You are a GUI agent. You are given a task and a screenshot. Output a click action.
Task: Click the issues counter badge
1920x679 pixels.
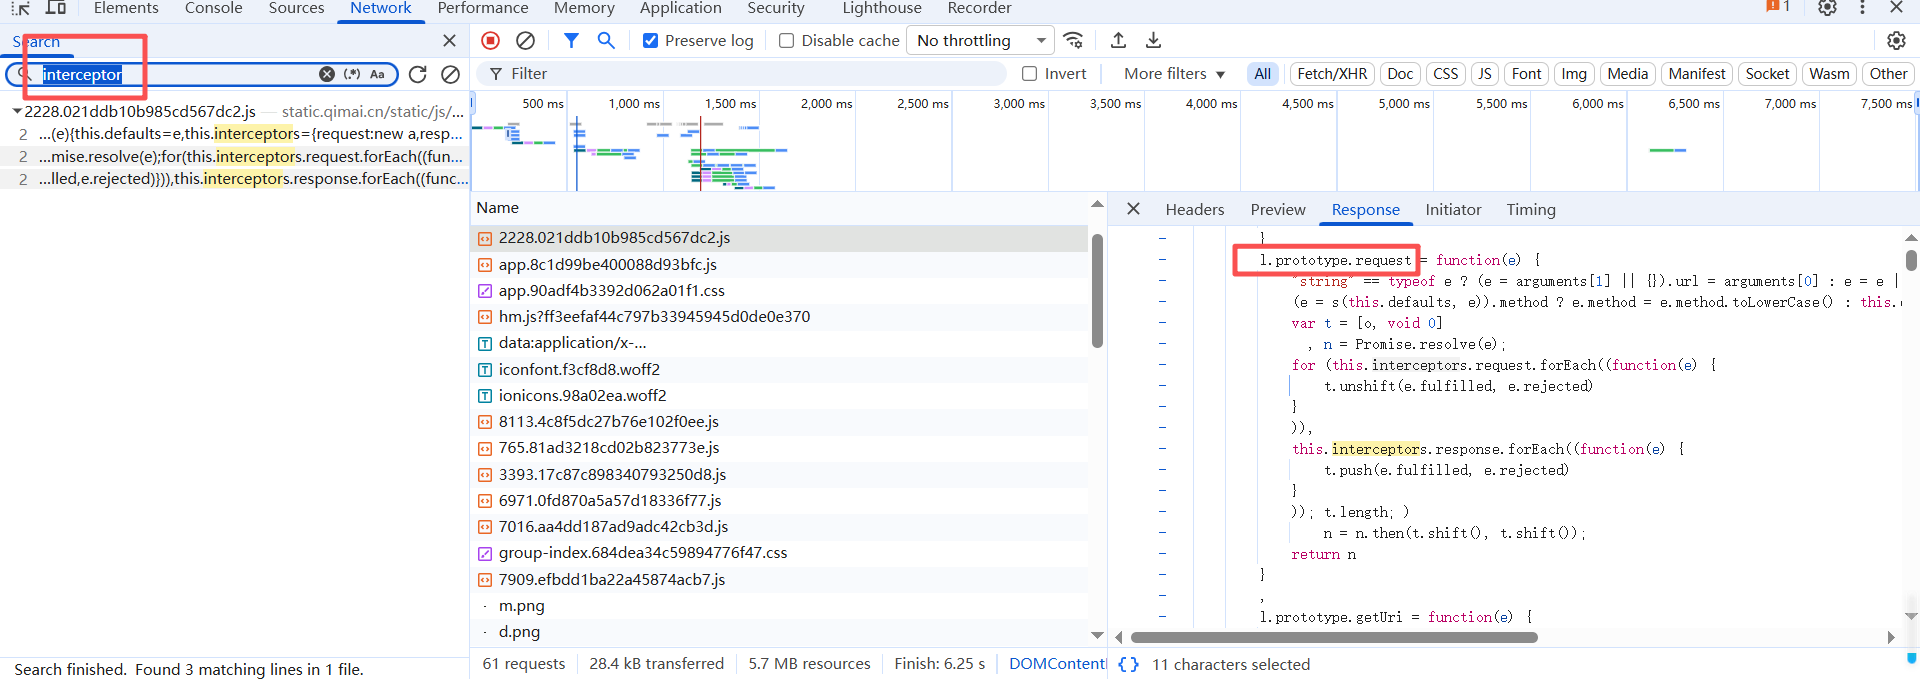(1777, 7)
